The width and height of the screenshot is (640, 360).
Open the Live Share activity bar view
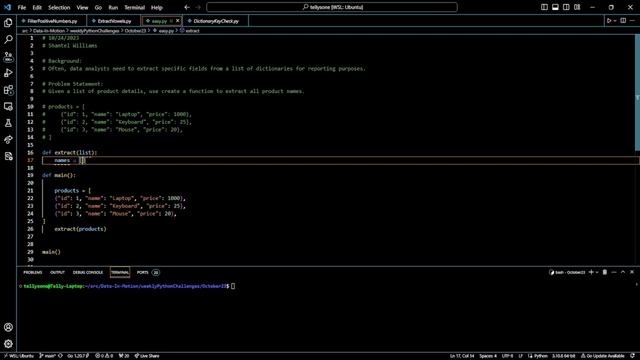[x=8, y=140]
